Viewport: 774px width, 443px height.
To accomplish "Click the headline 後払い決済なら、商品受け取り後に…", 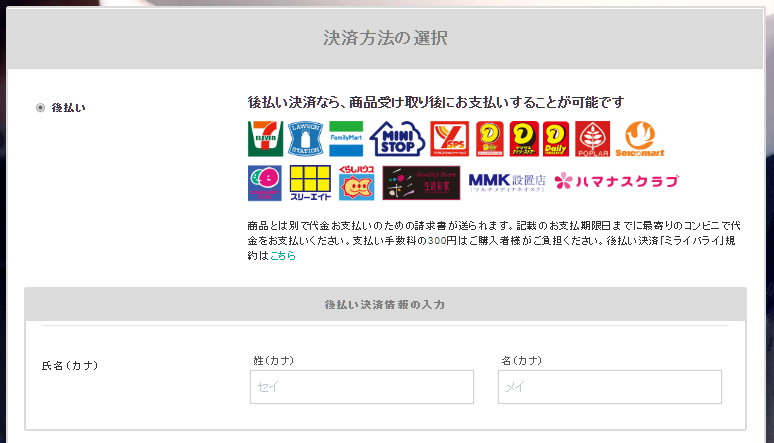I will click(x=436, y=102).
